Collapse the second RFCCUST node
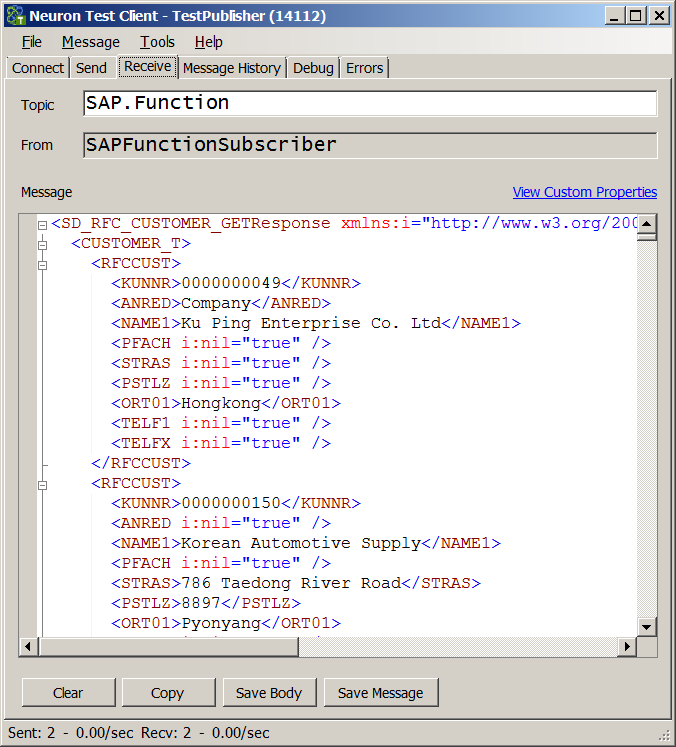This screenshot has width=676, height=747. pyautogui.click(x=42, y=485)
